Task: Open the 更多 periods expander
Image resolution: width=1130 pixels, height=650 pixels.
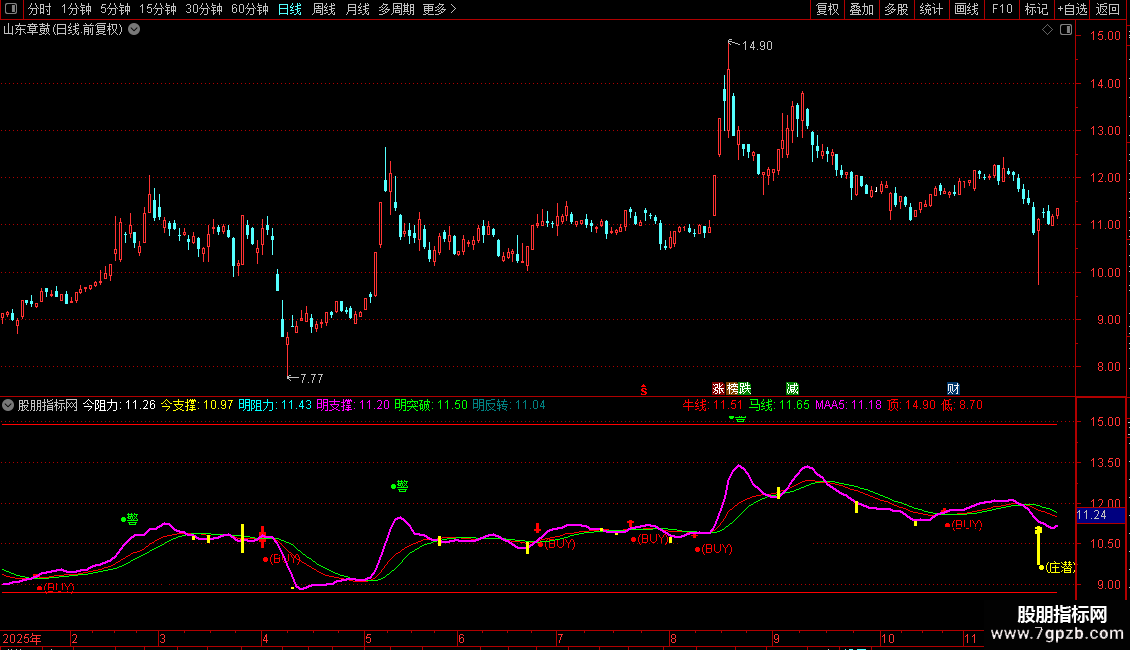Action: 439,9
